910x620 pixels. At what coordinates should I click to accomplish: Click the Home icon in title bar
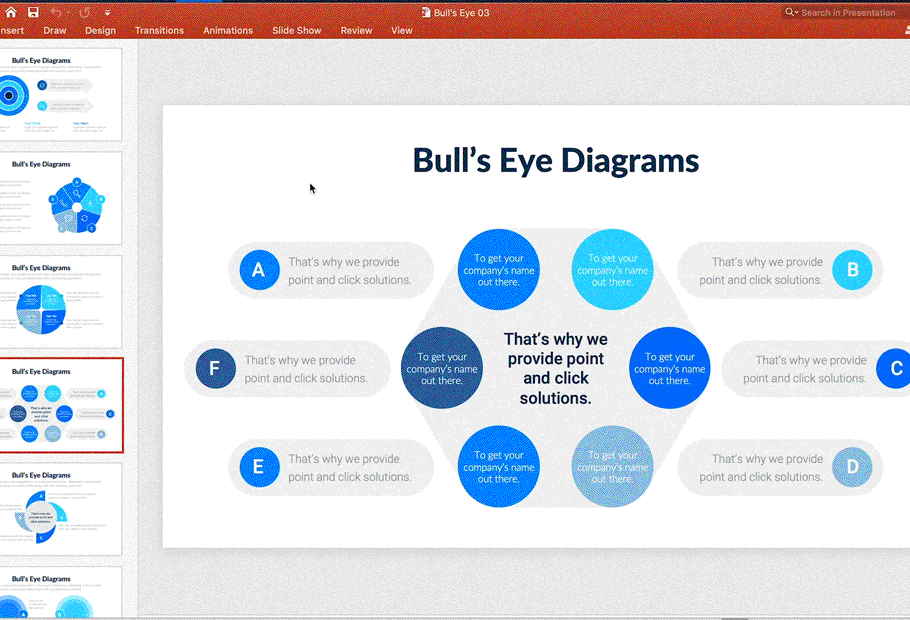click(11, 12)
